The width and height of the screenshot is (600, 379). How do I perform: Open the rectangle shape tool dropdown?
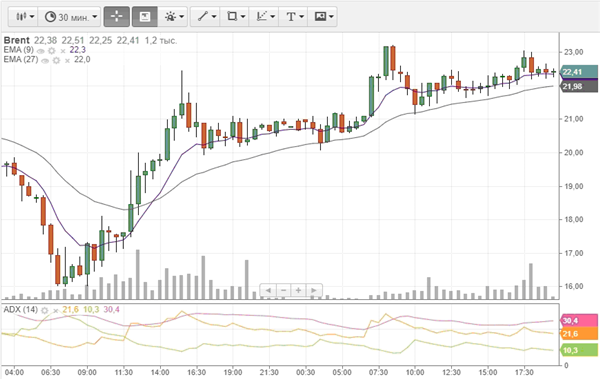pos(235,16)
